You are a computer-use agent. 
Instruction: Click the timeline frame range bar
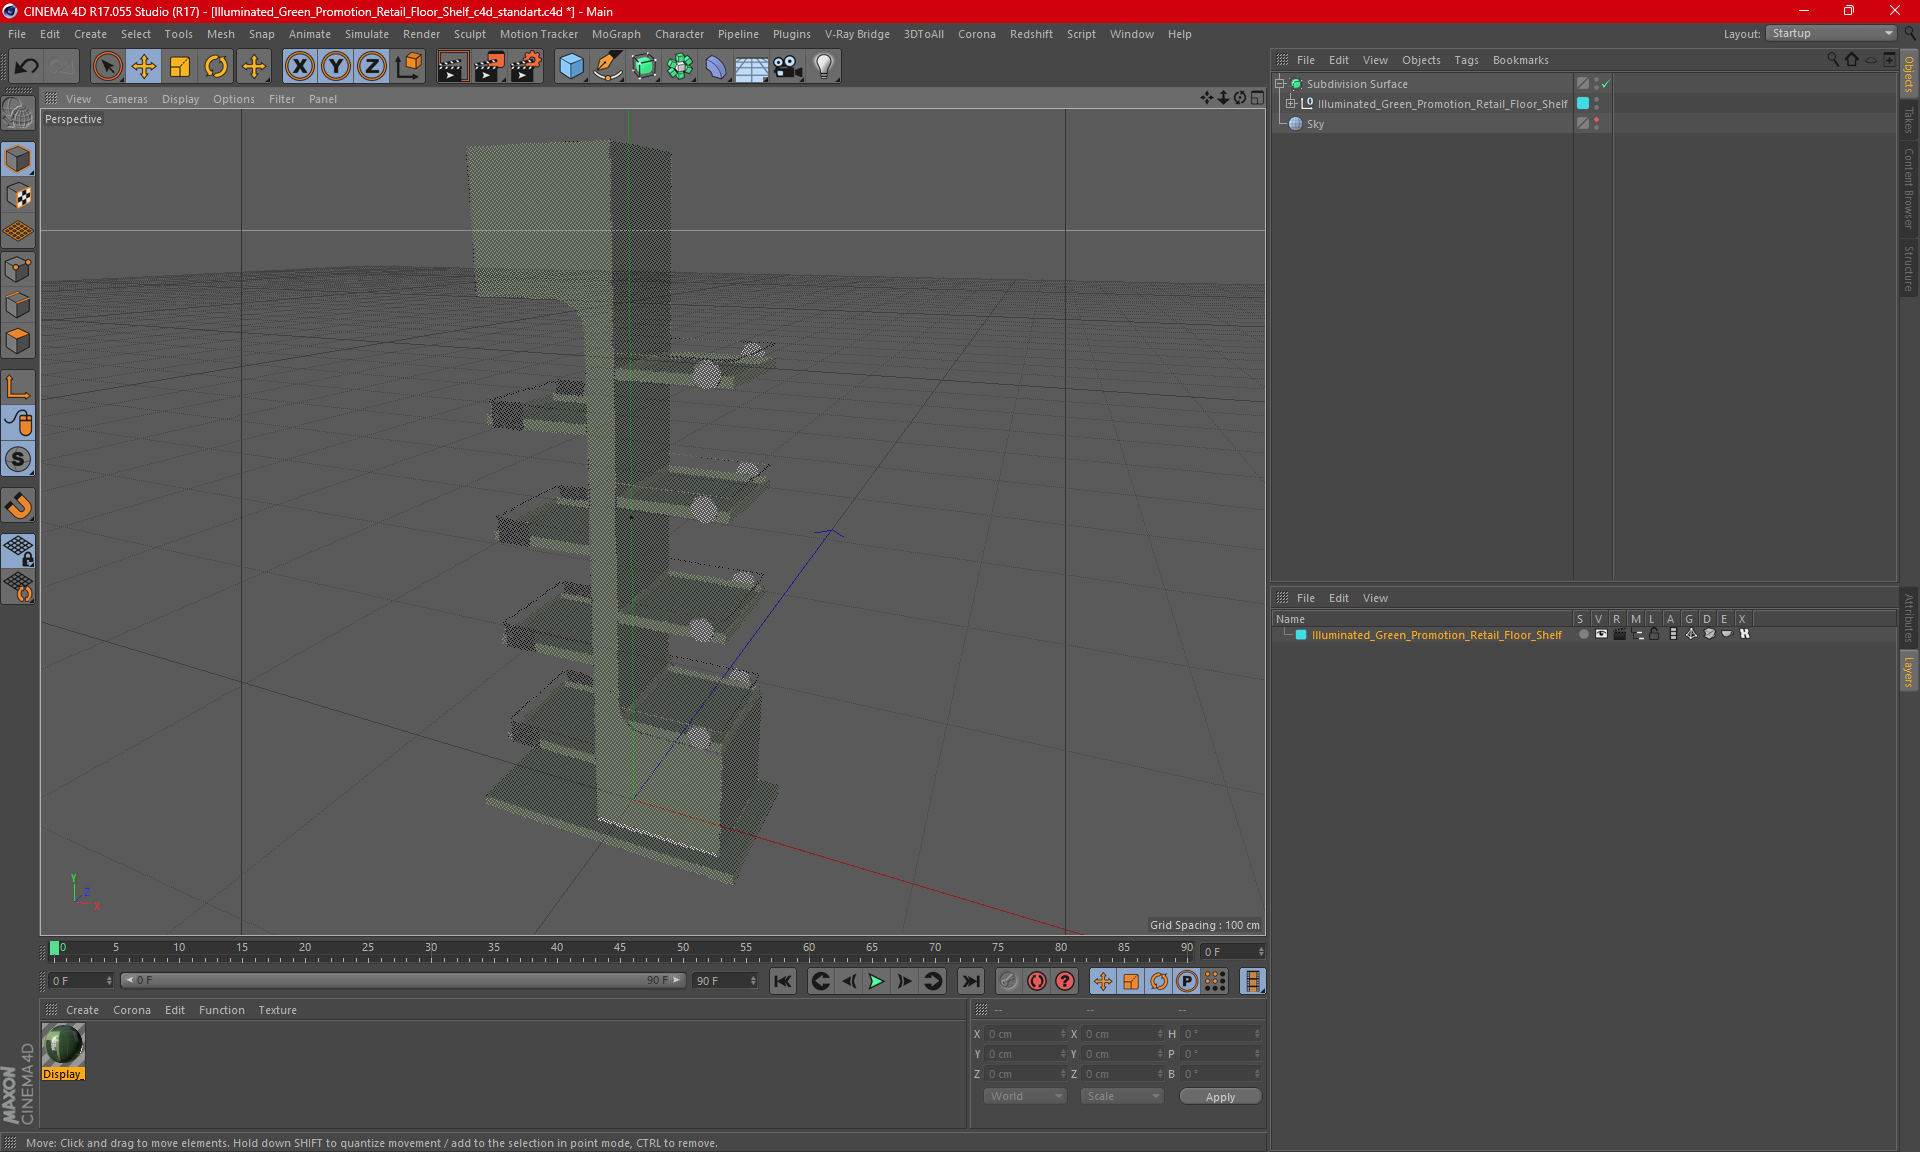(403, 981)
